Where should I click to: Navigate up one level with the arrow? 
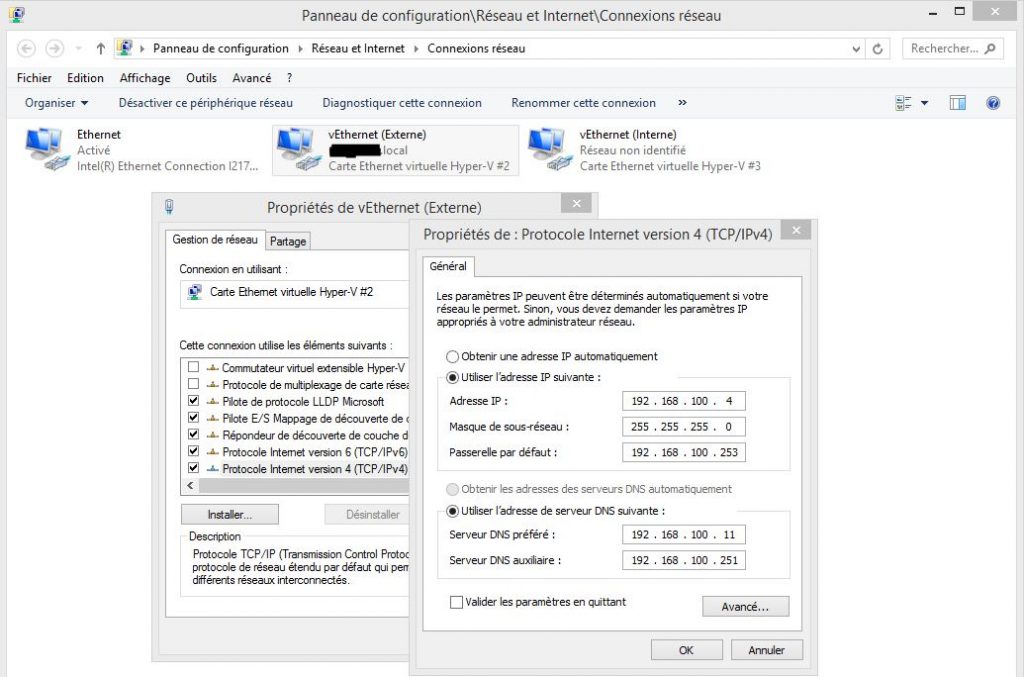pyautogui.click(x=100, y=48)
